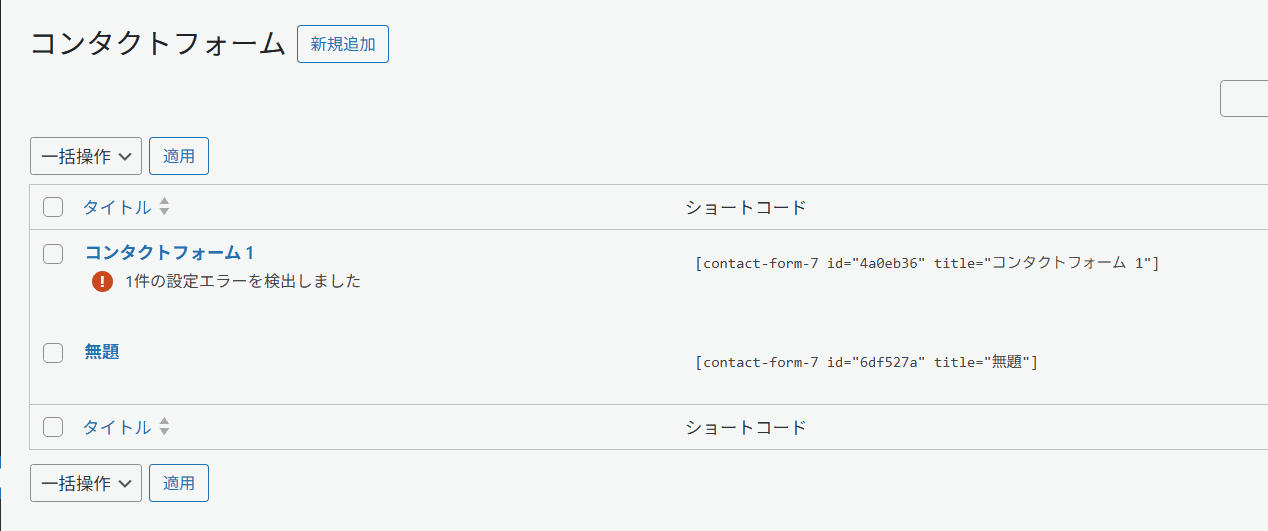Click the search input field at upper right
This screenshot has width=1268, height=531.
[1244, 99]
